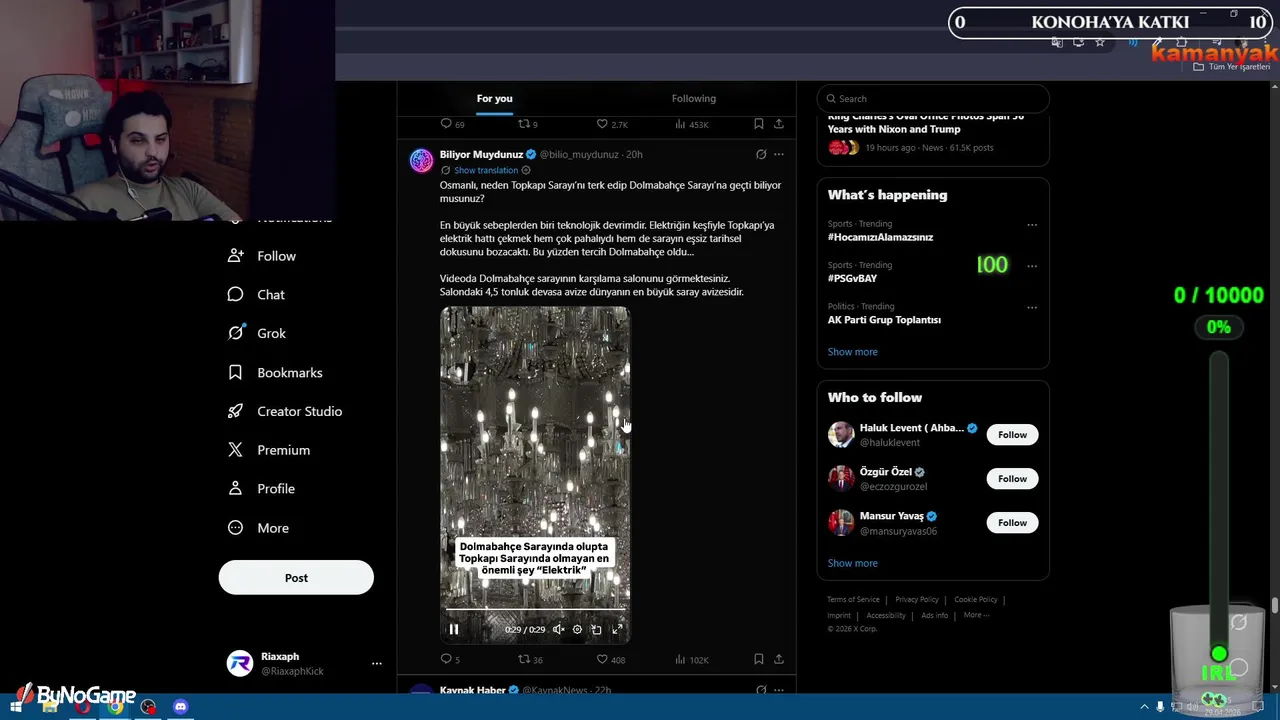The height and width of the screenshot is (720, 1280).
Task: Open more options on Biliyor Muydunuz post
Action: (x=779, y=154)
